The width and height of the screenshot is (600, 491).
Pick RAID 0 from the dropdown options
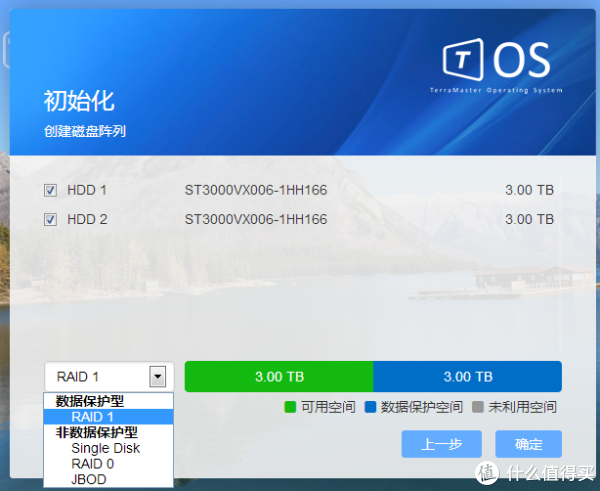(92, 464)
